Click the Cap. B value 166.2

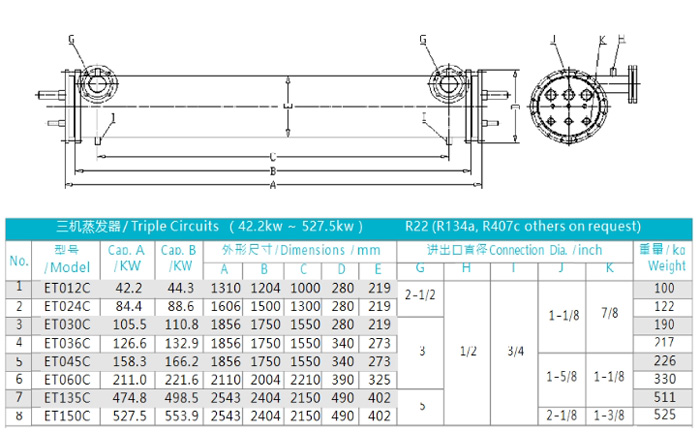click(x=182, y=361)
